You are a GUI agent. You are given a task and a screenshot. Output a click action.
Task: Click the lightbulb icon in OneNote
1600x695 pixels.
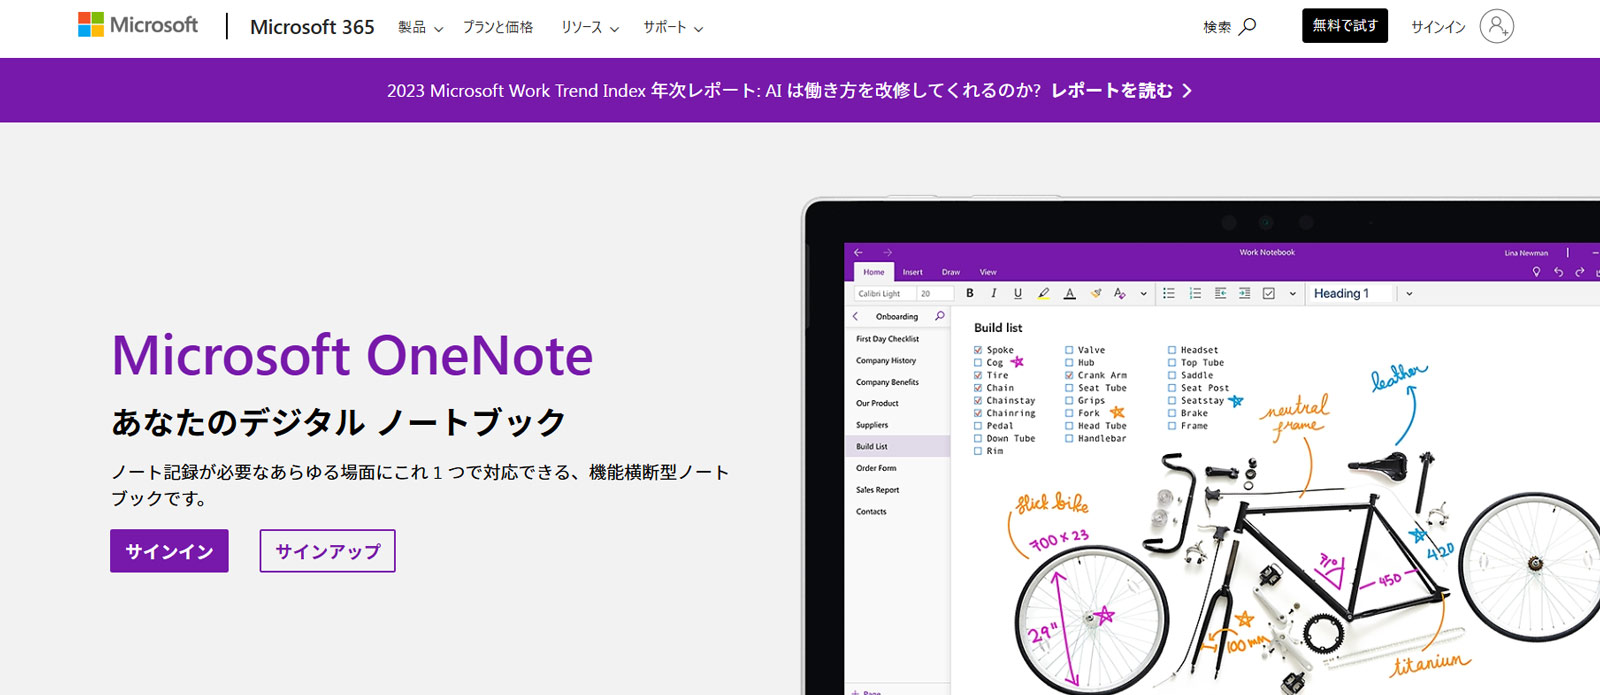point(1536,272)
